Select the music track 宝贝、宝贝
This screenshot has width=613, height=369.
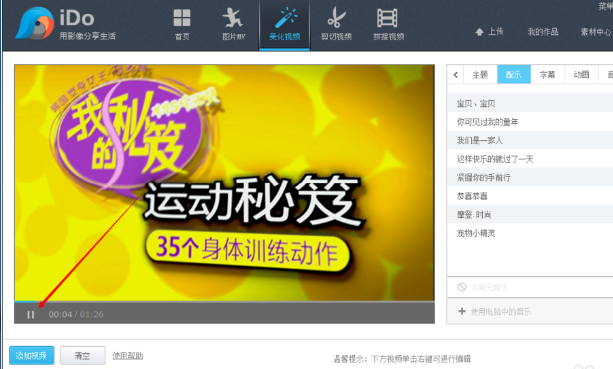coord(530,103)
